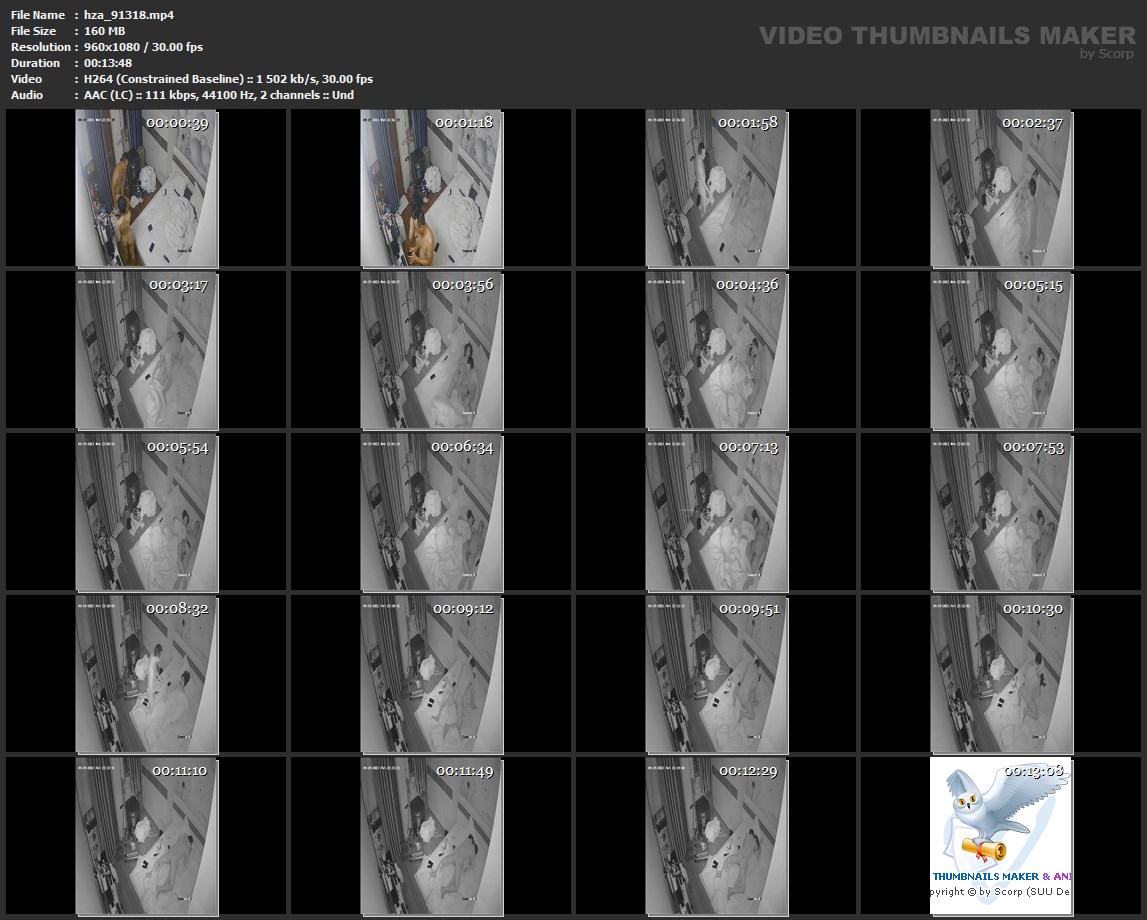Pick the frame marked 00:08:32
The height and width of the screenshot is (920, 1147).
(x=146, y=674)
